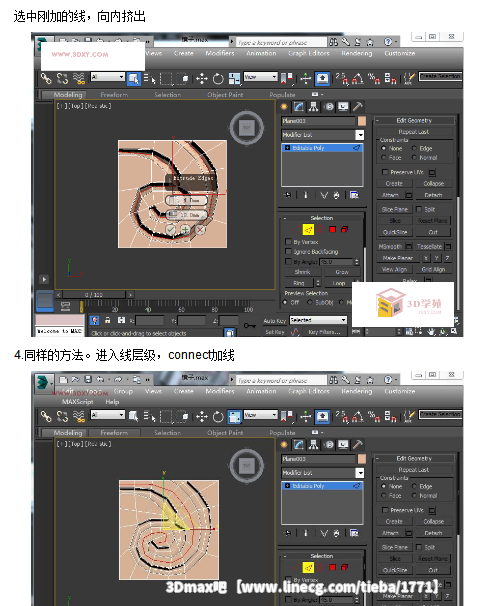Apply and continue with plus caddy button

(x=185, y=230)
